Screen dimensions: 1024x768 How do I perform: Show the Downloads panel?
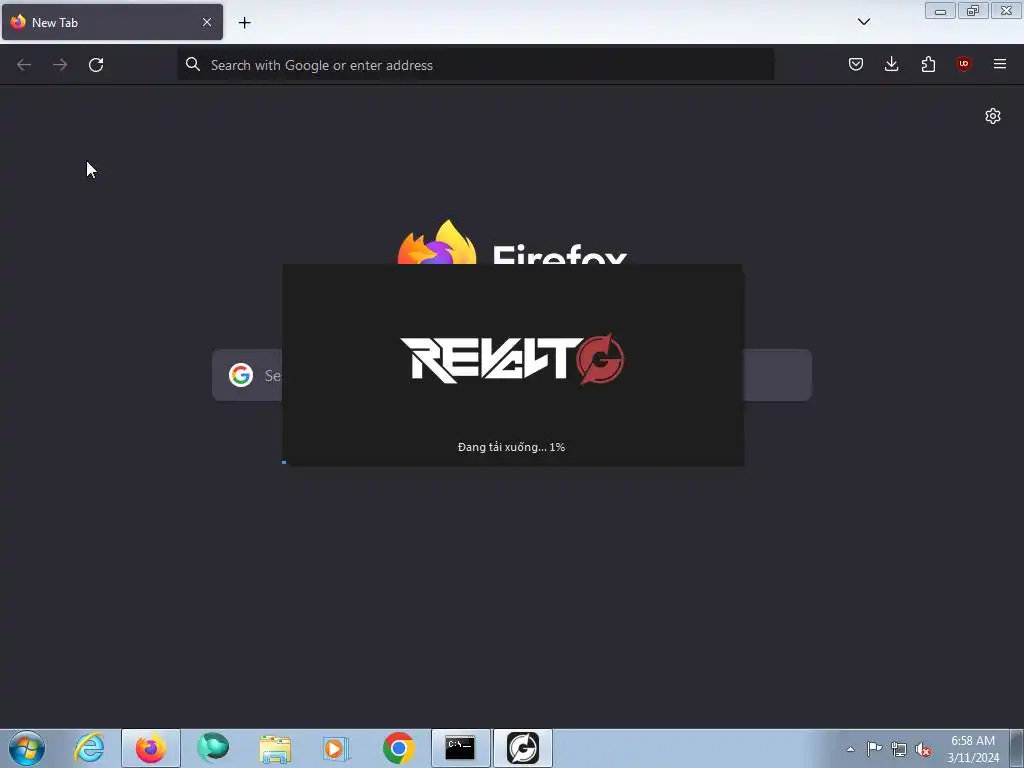891,64
